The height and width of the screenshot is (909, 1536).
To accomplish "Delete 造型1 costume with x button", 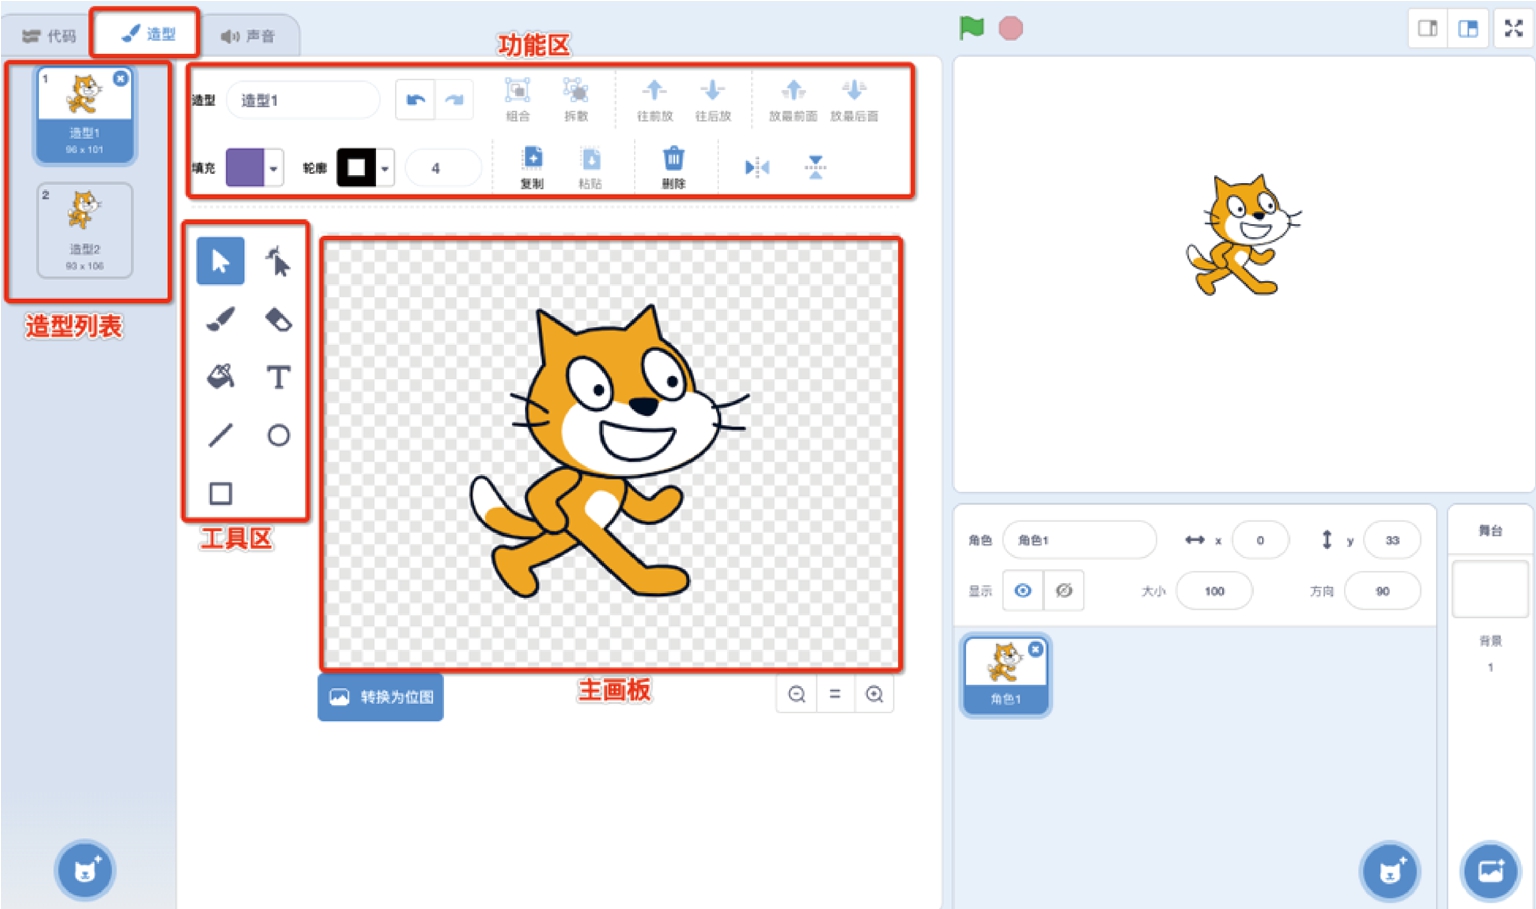I will [120, 78].
